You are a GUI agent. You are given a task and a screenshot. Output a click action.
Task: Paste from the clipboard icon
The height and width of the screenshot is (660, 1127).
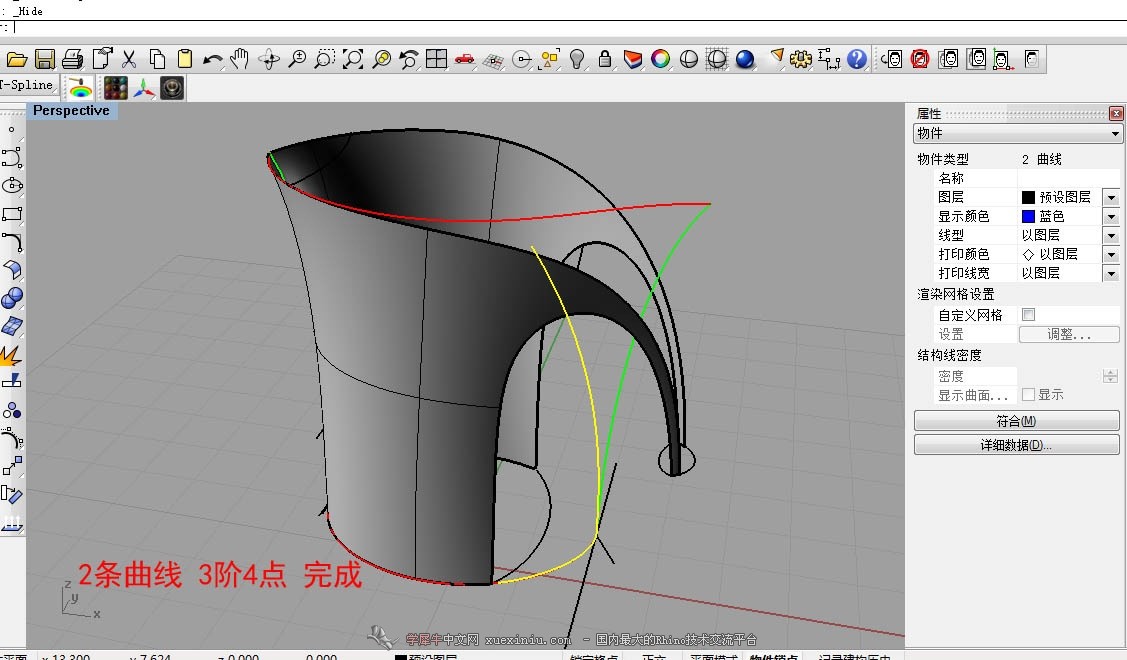pos(185,59)
